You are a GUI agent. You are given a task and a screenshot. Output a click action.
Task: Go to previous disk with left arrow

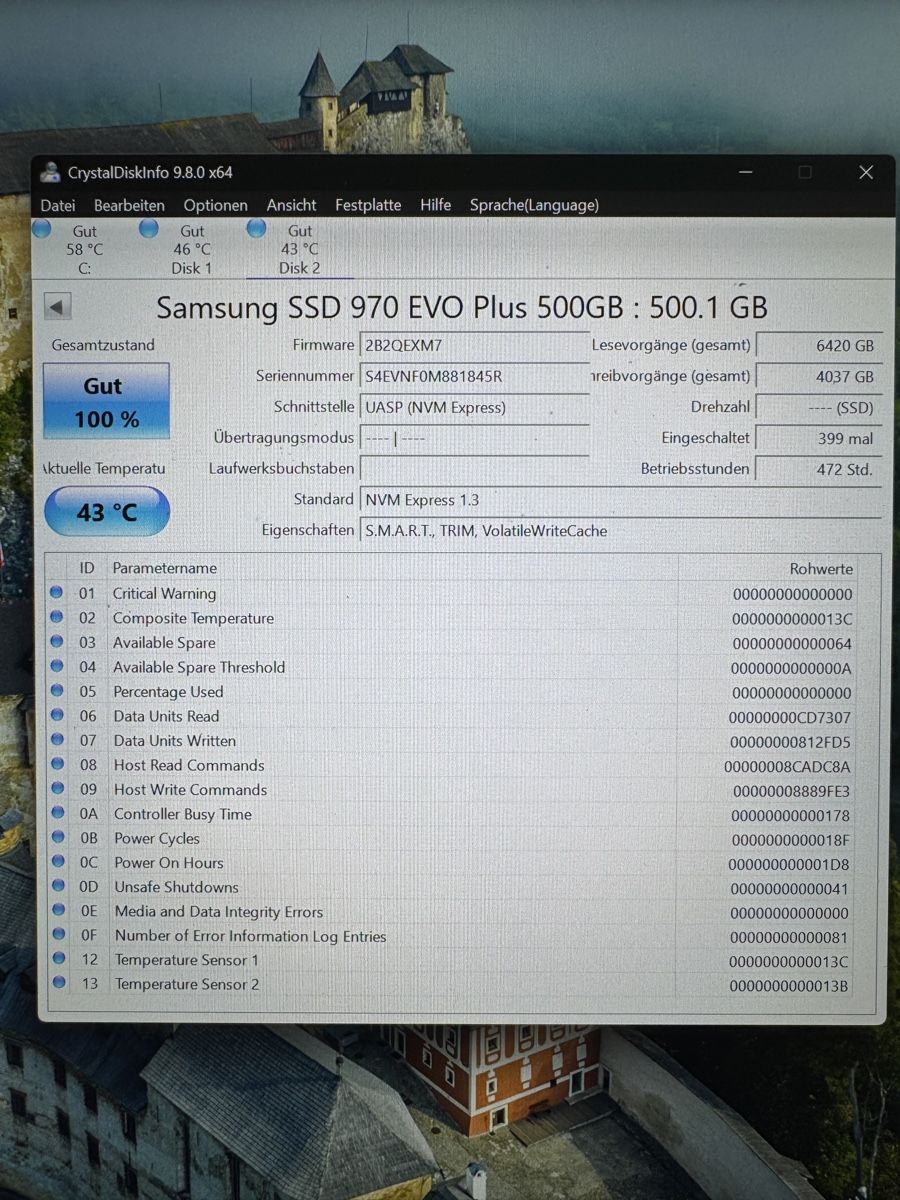(58, 307)
